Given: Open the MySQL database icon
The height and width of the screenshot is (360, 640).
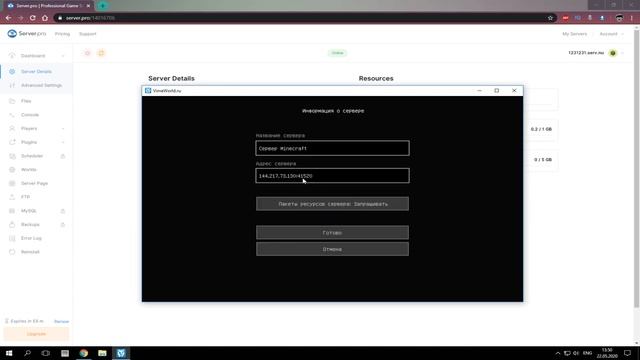Looking at the screenshot, I should (12, 211).
